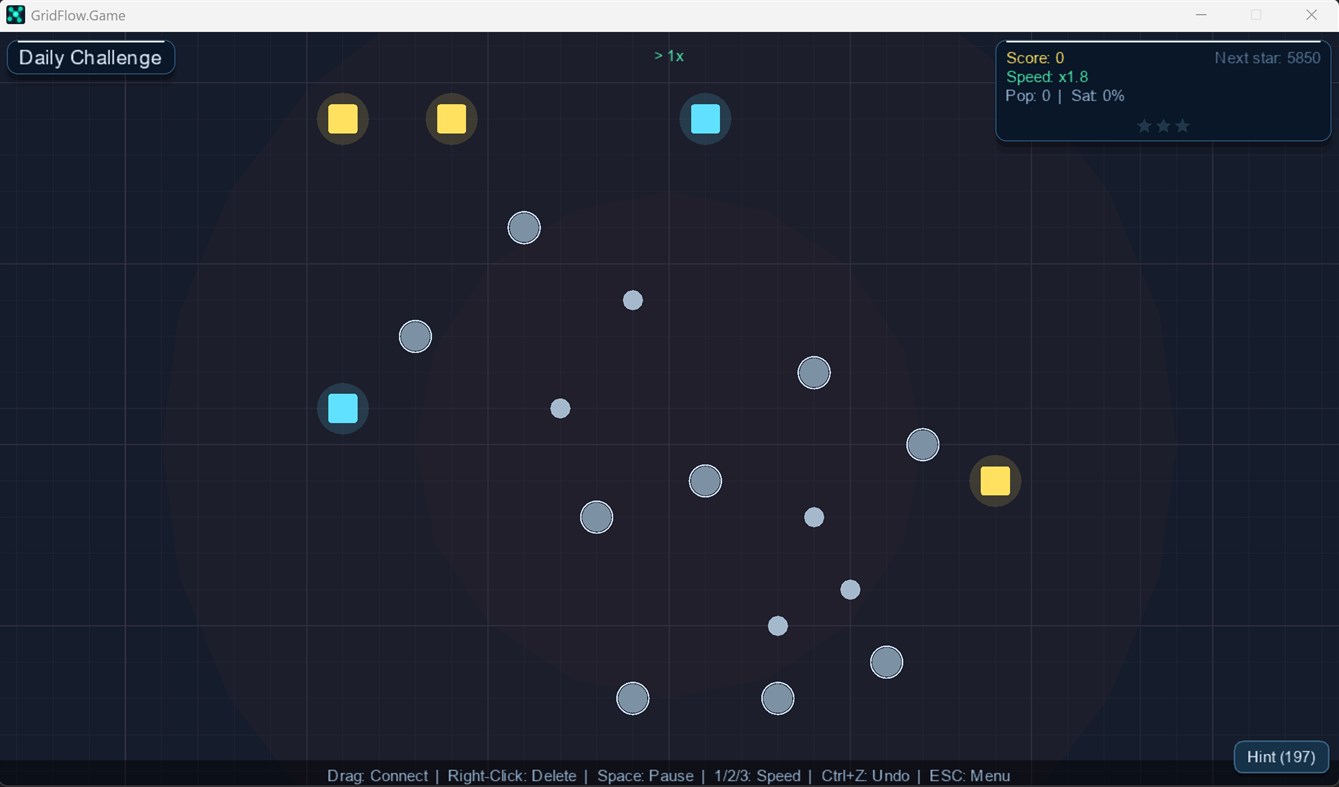Click the leftmost yellow square node near top
The image size is (1339, 787).
343,119
